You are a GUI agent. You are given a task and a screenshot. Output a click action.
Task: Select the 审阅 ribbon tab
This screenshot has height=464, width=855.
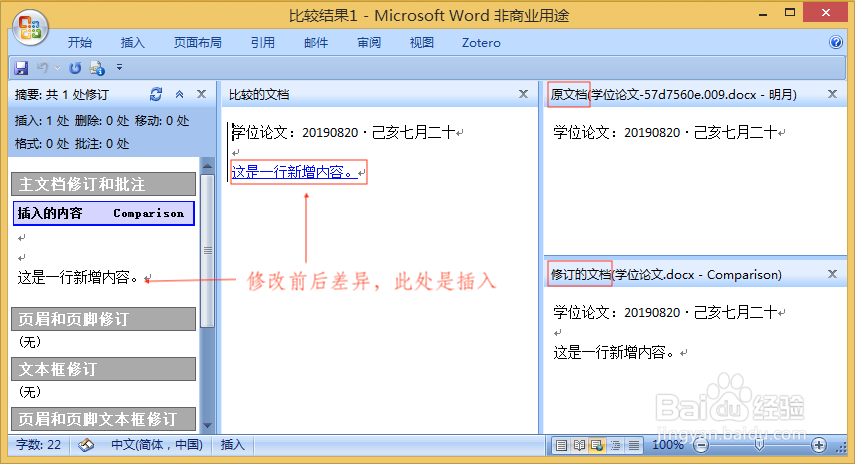point(369,43)
